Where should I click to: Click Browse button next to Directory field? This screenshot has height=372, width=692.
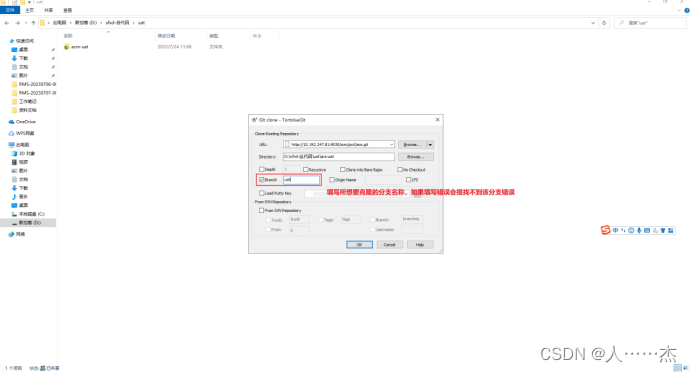tap(416, 157)
